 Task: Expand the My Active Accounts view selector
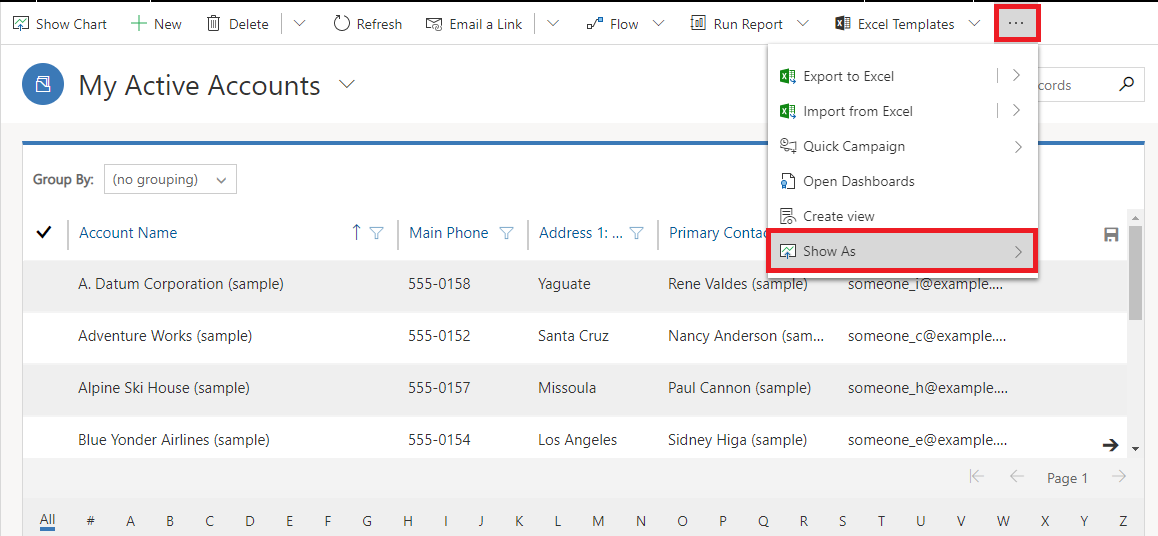click(x=346, y=85)
